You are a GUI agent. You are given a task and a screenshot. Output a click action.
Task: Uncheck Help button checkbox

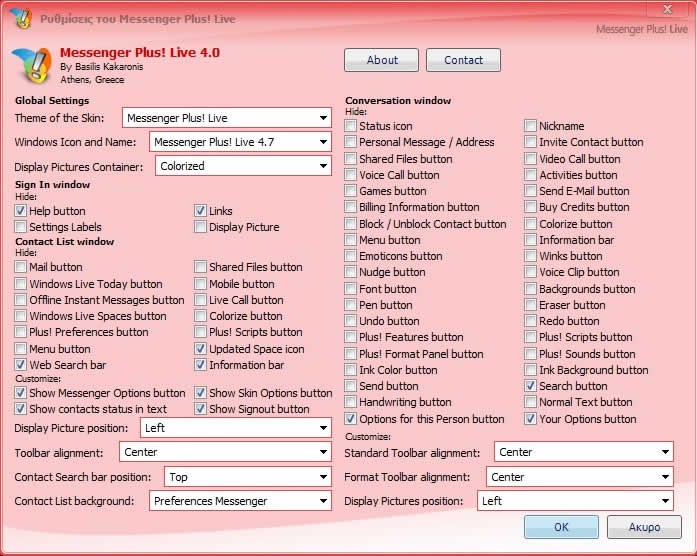pyautogui.click(x=20, y=211)
